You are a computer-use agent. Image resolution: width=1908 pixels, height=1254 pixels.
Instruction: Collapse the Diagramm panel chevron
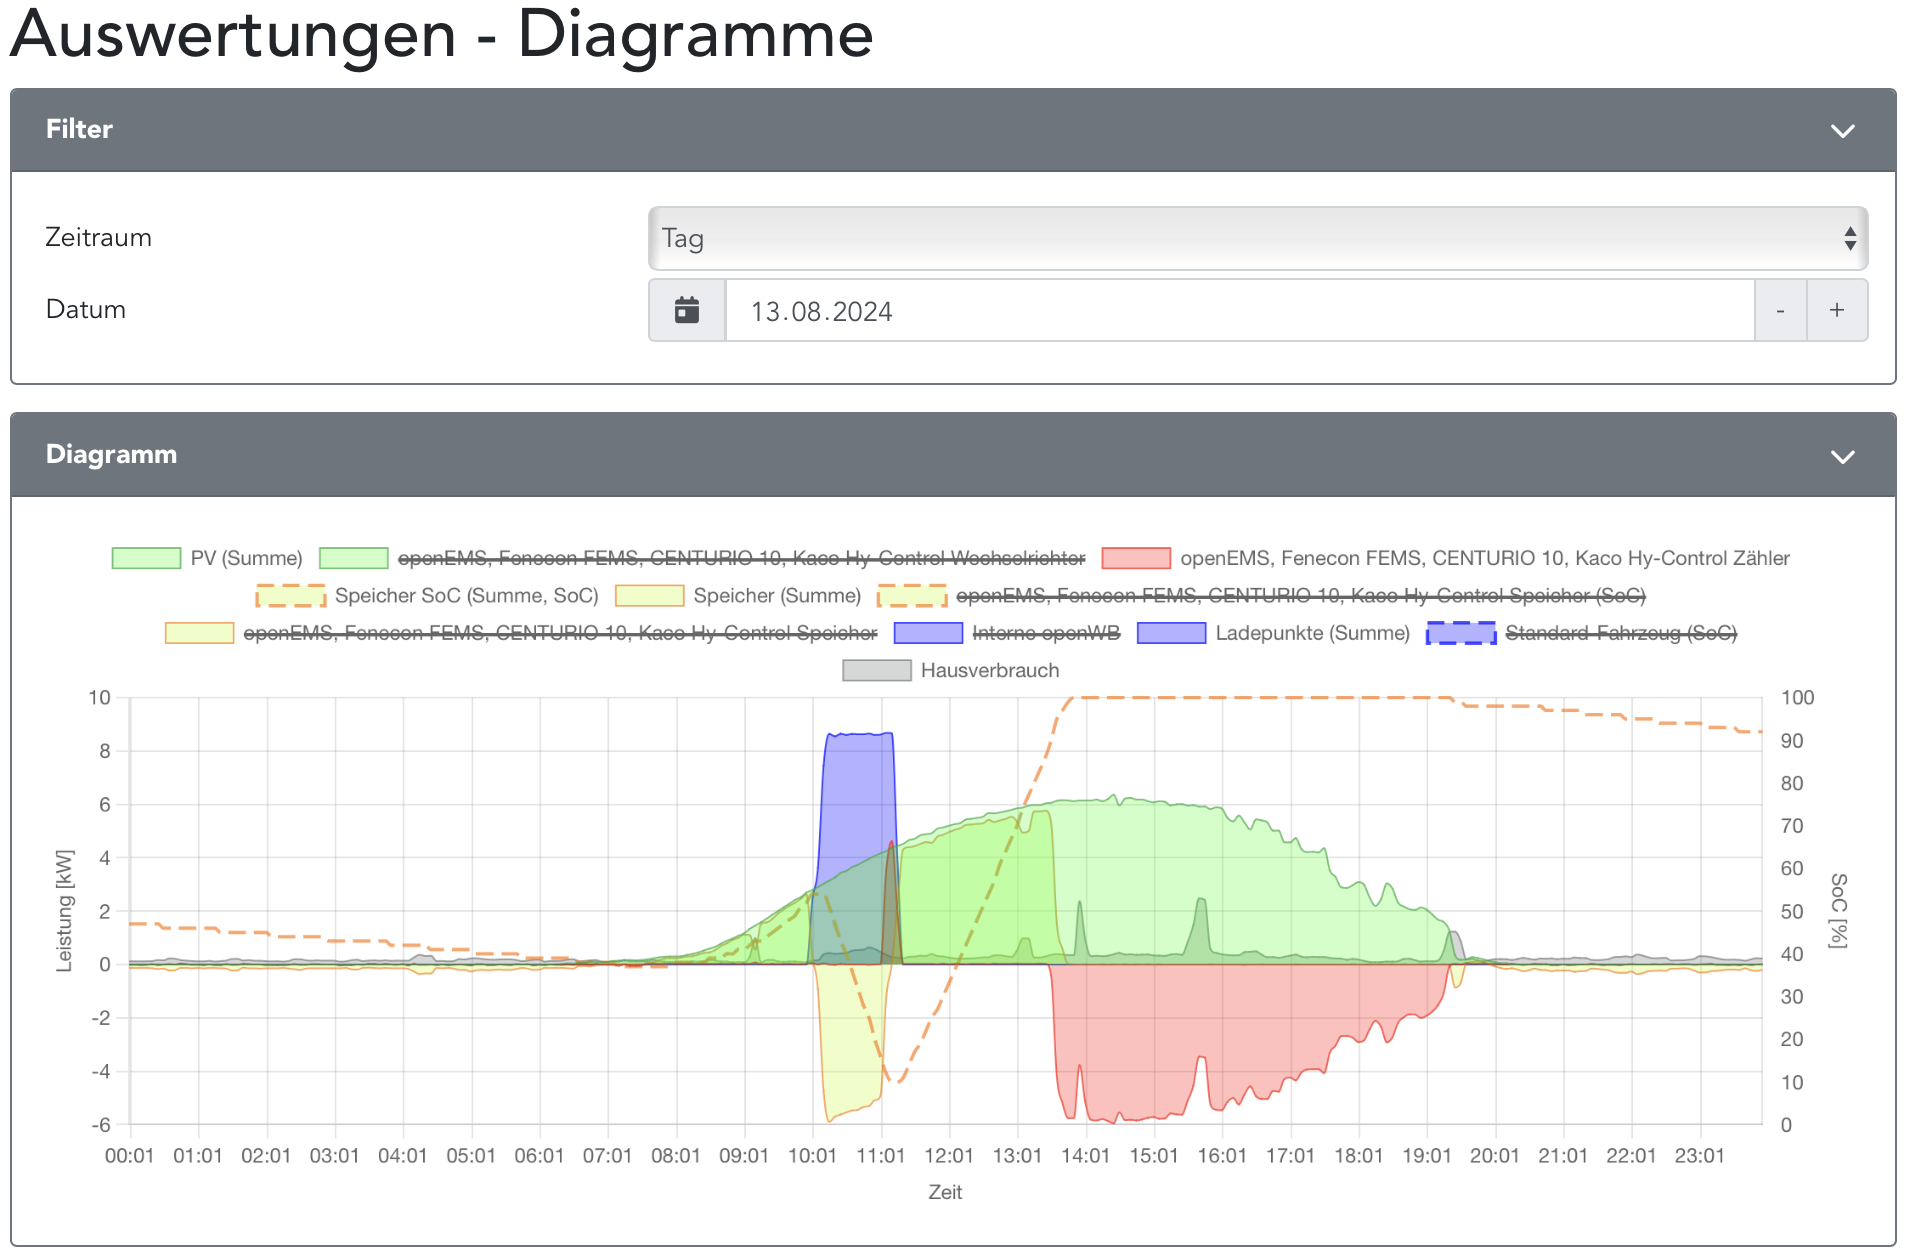click(x=1842, y=456)
